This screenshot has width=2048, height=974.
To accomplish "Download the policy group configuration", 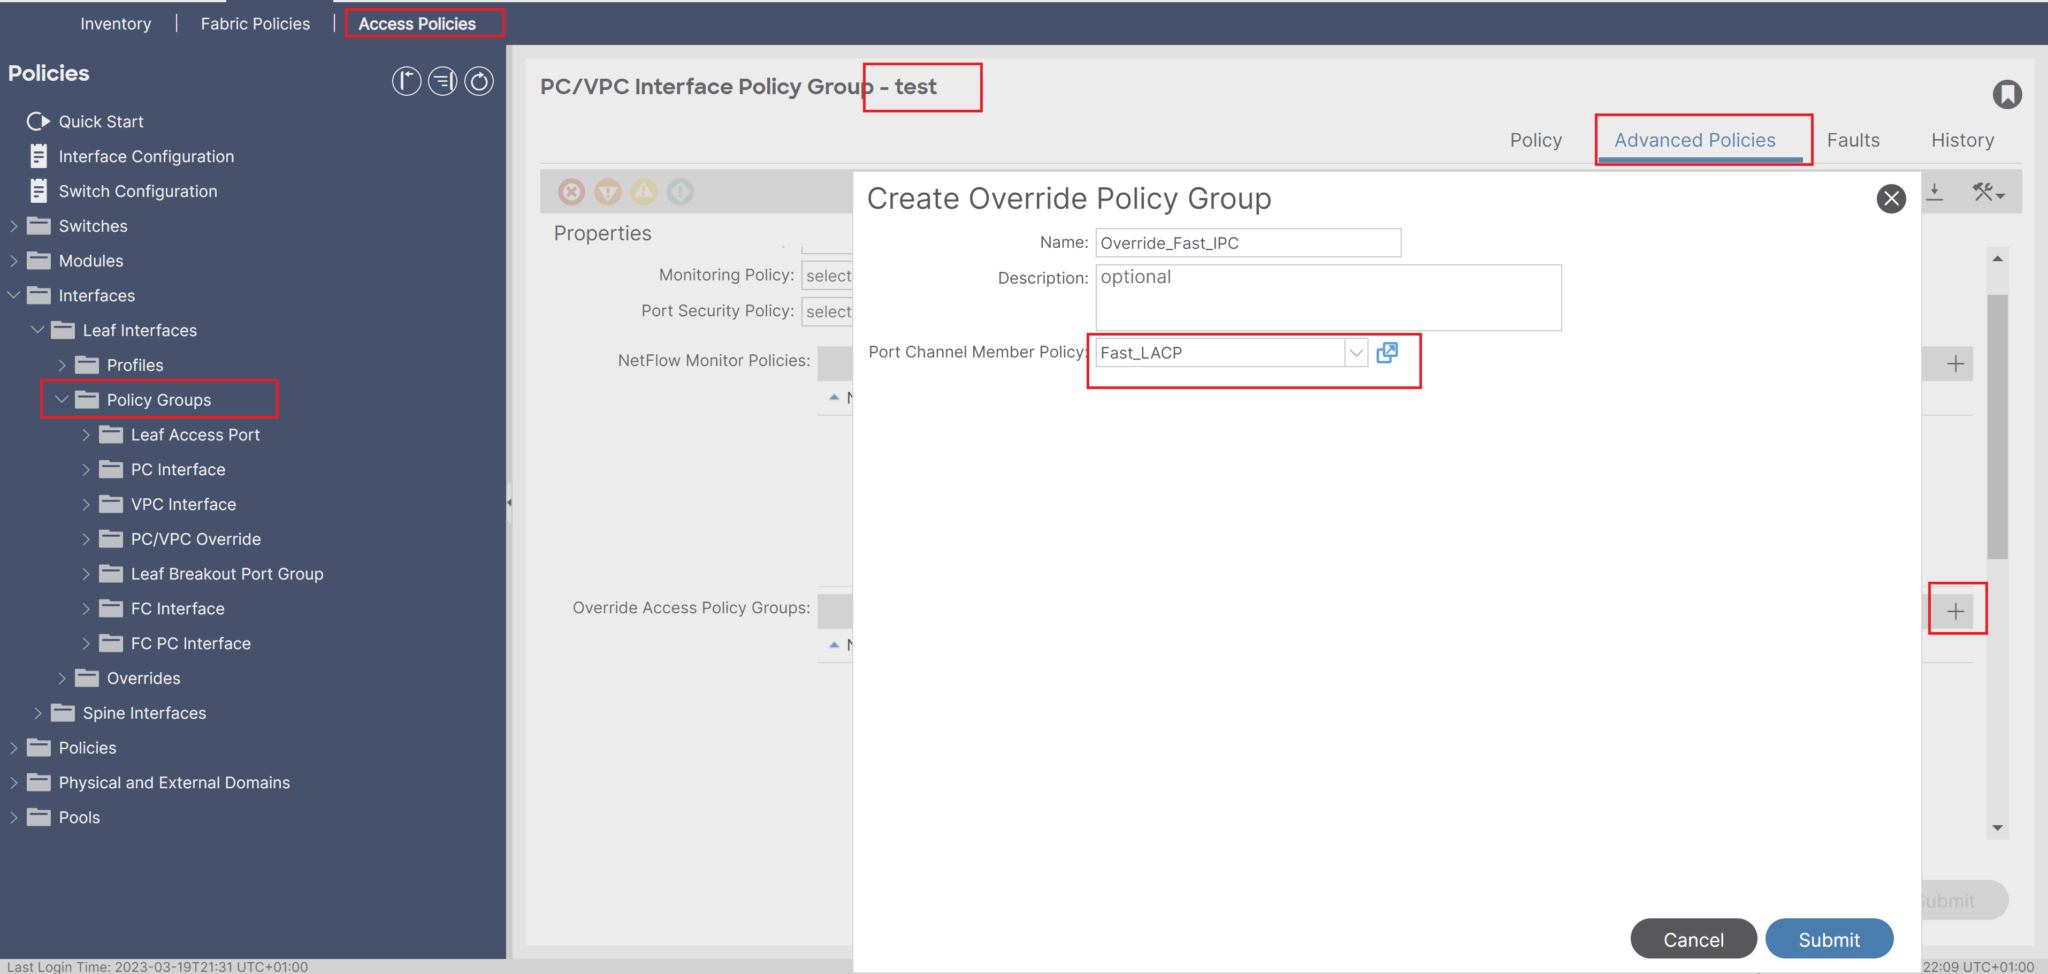I will point(1934,191).
